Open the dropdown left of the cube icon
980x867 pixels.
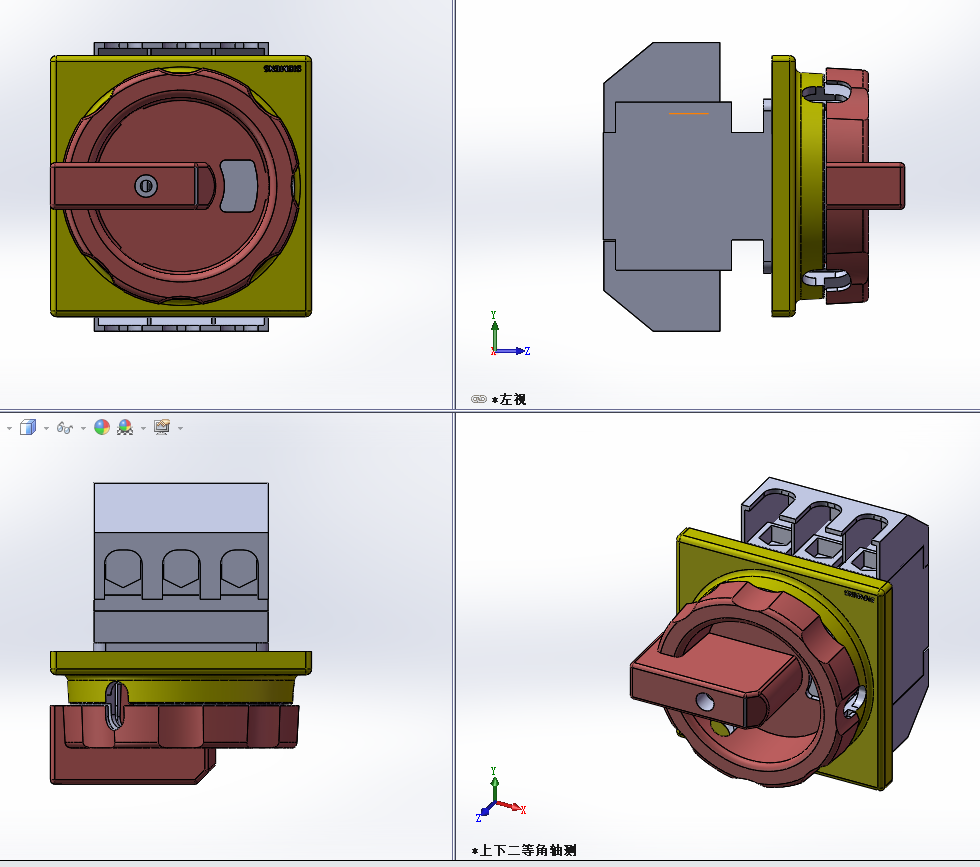point(9,428)
